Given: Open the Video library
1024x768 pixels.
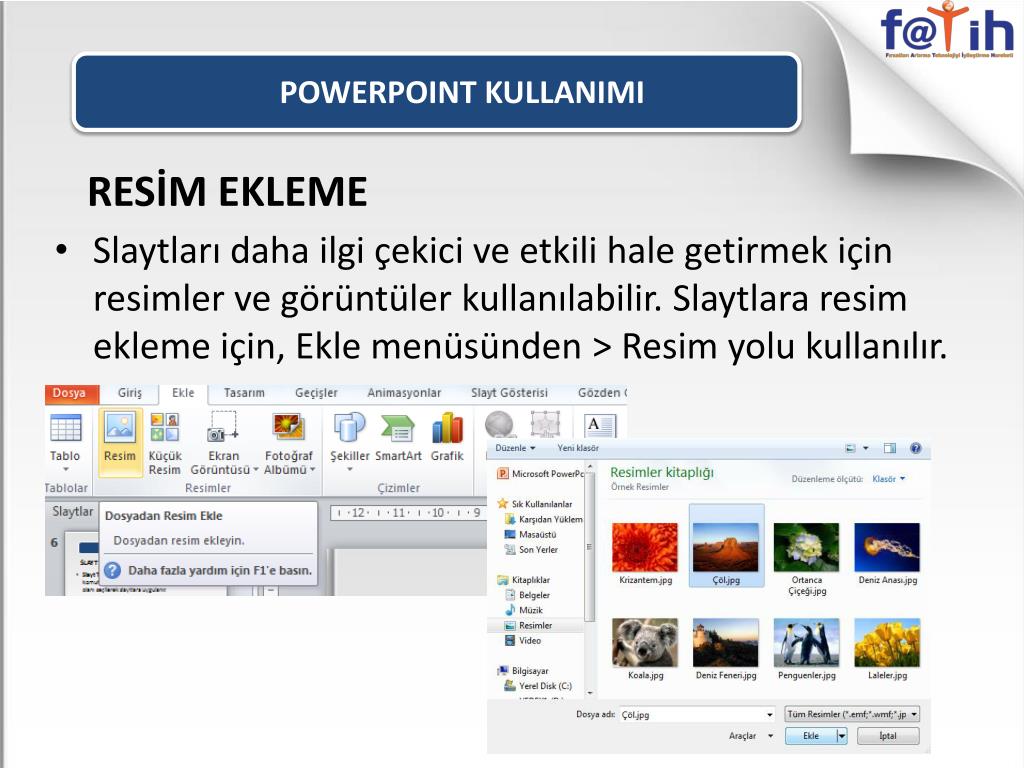Looking at the screenshot, I should tap(523, 641).
